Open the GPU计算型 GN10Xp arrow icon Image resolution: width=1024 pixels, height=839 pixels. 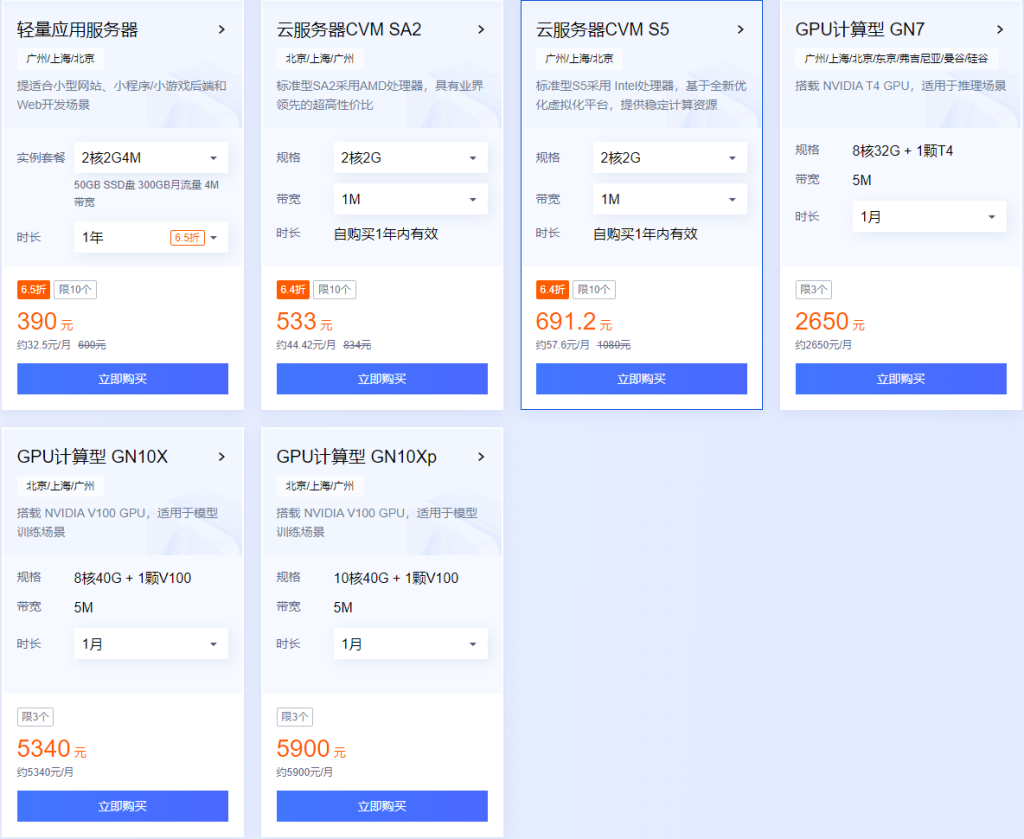pos(481,457)
